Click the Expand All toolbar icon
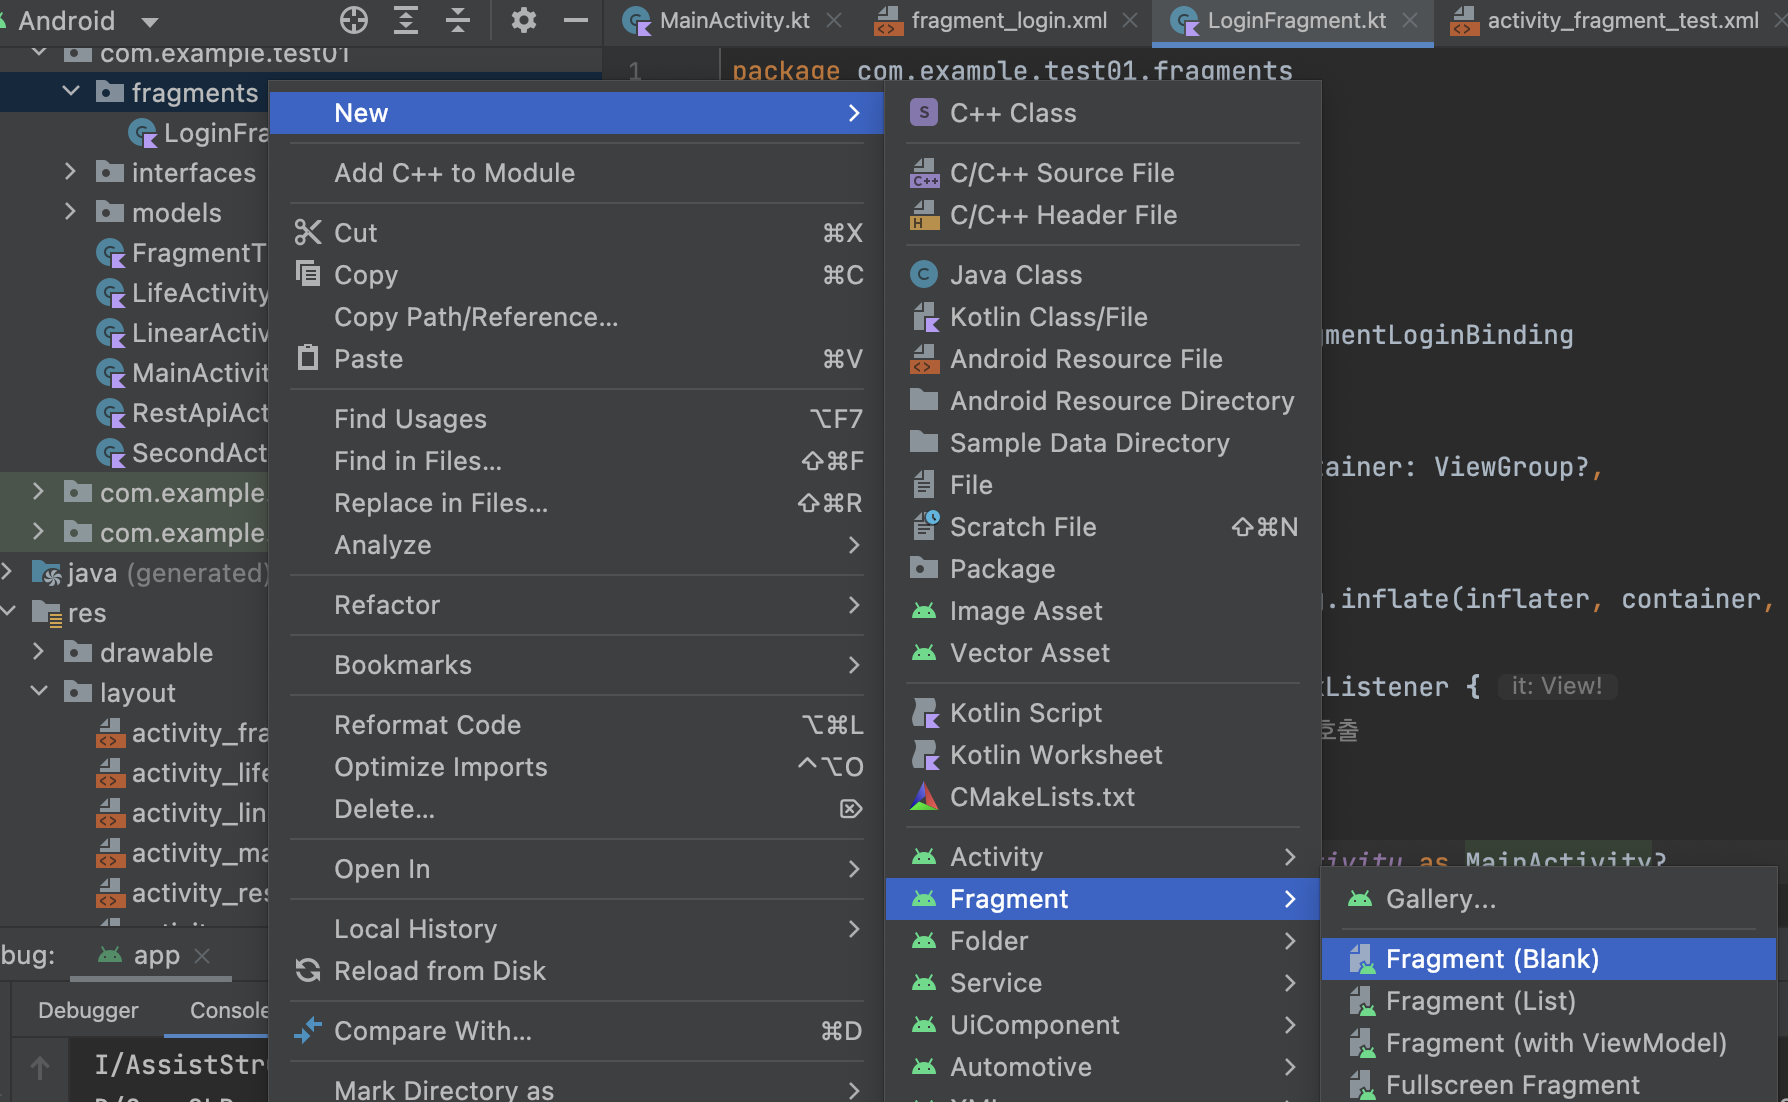 (x=406, y=20)
